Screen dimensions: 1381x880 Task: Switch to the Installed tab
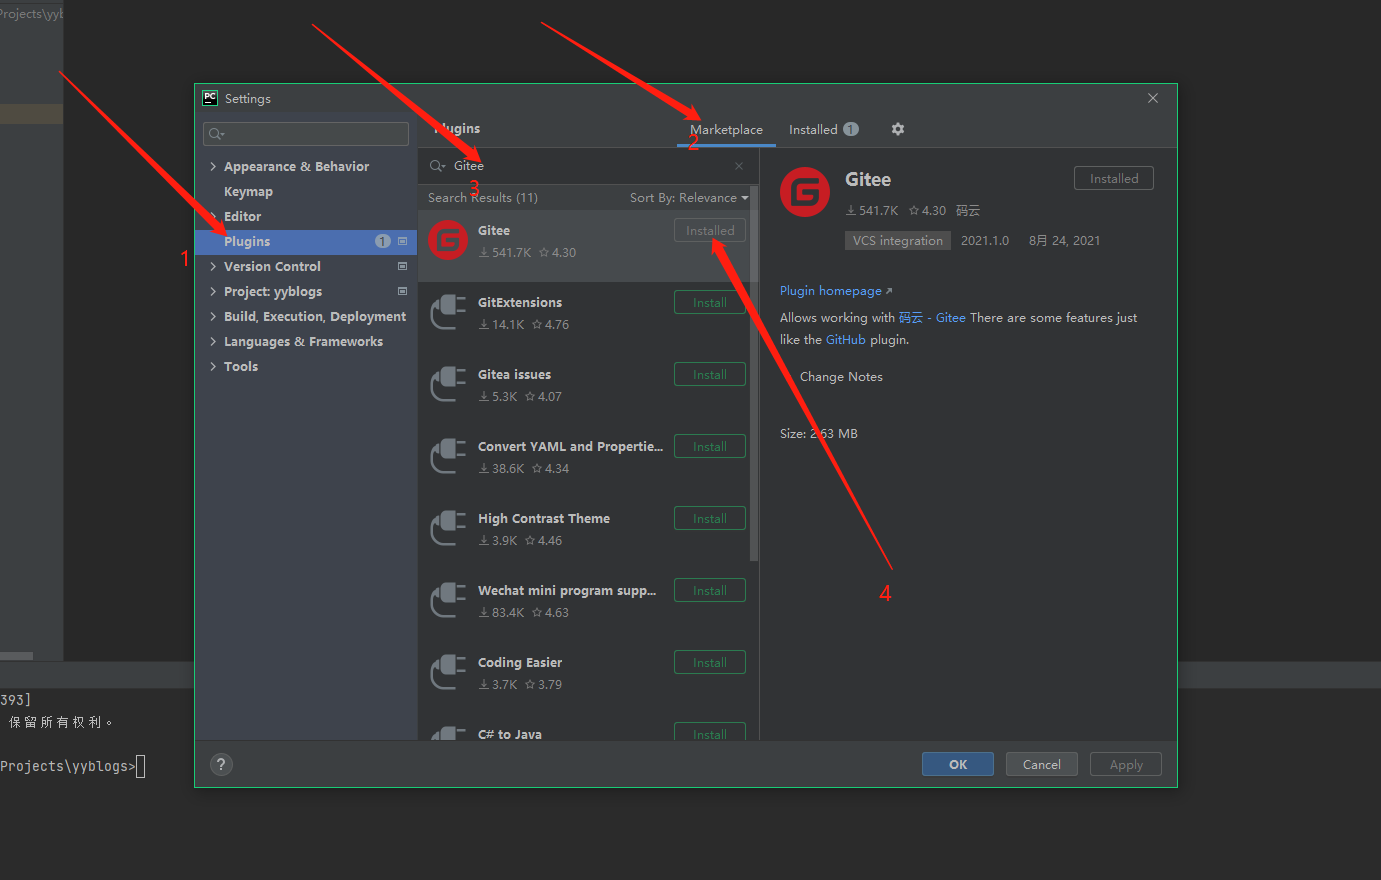813,129
